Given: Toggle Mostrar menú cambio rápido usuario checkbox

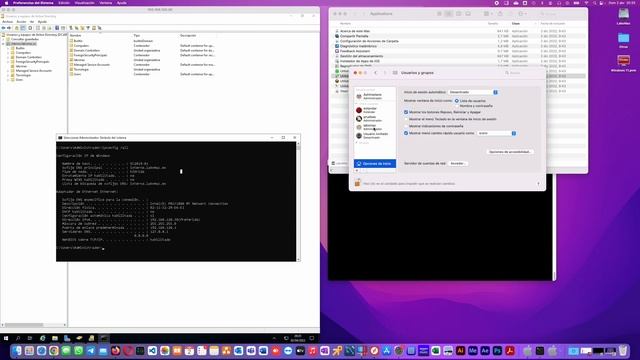Looking at the screenshot, I should pos(406,133).
